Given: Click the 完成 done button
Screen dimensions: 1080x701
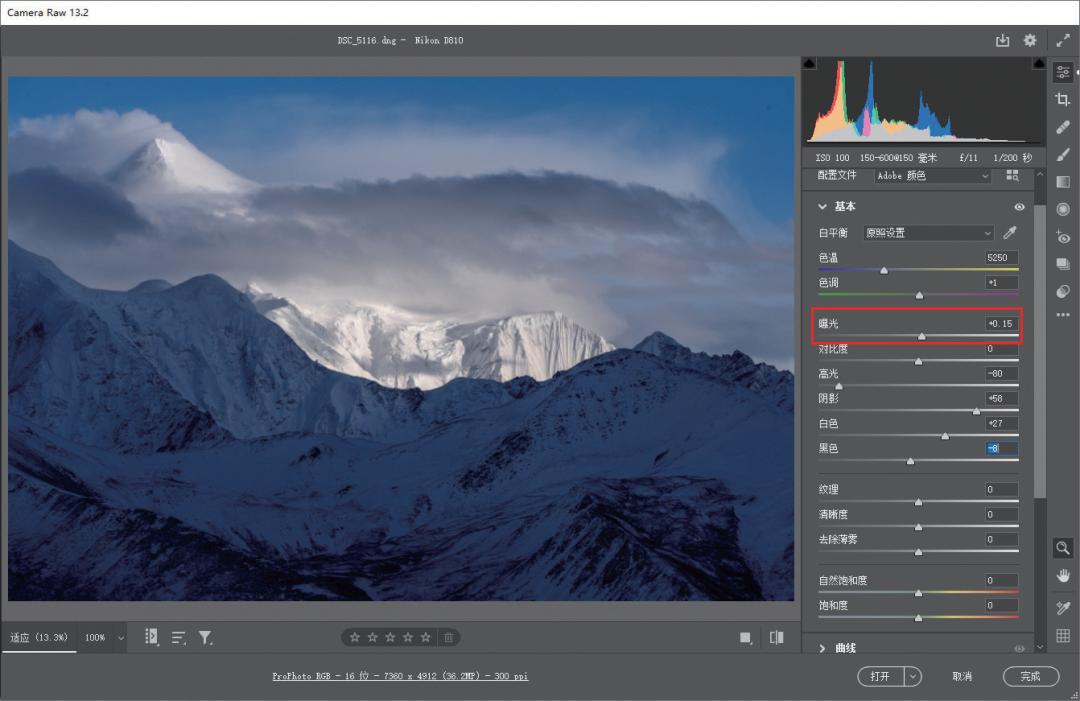Looking at the screenshot, I should coord(1030,676).
